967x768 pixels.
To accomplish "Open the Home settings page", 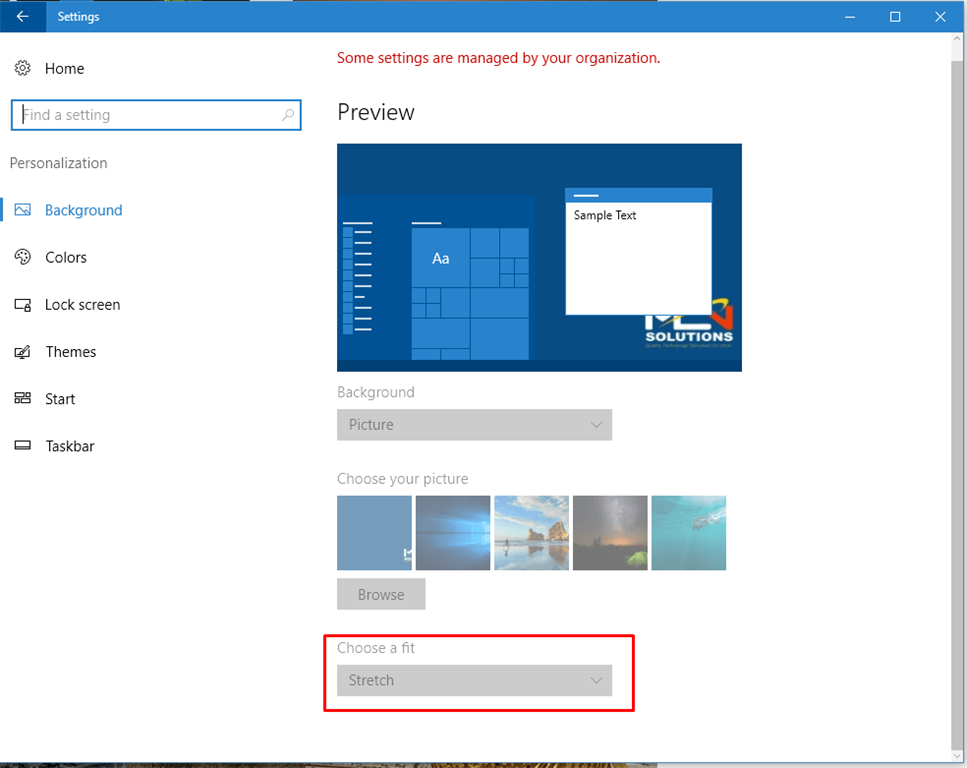I will (64, 68).
